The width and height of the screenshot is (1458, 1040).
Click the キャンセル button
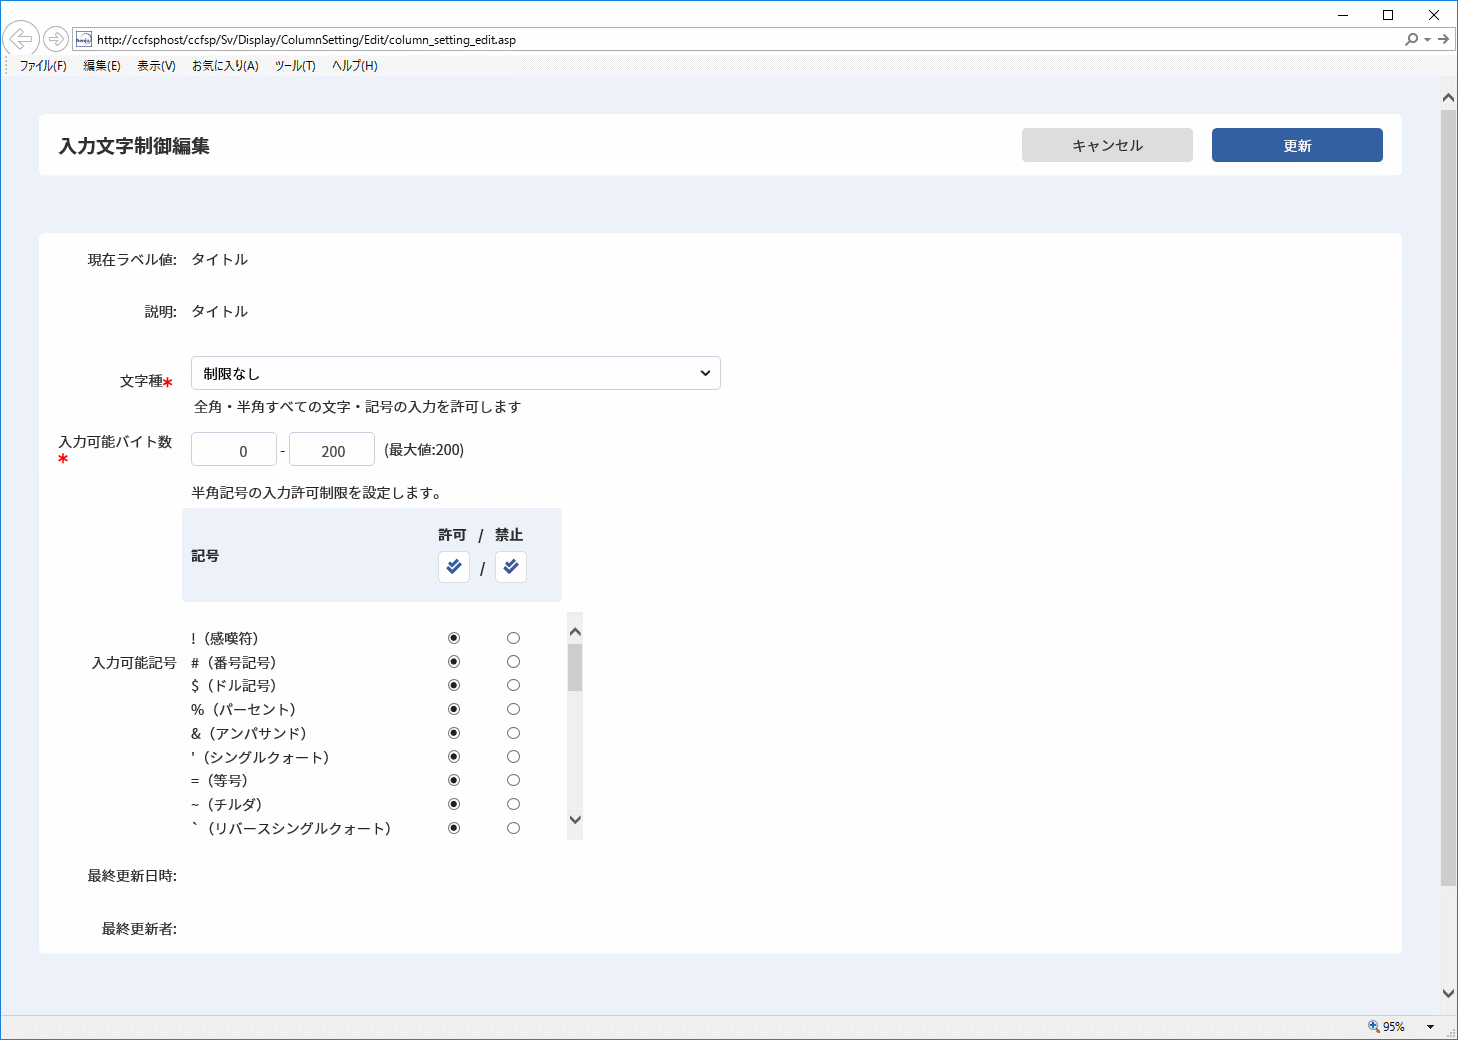(1107, 145)
